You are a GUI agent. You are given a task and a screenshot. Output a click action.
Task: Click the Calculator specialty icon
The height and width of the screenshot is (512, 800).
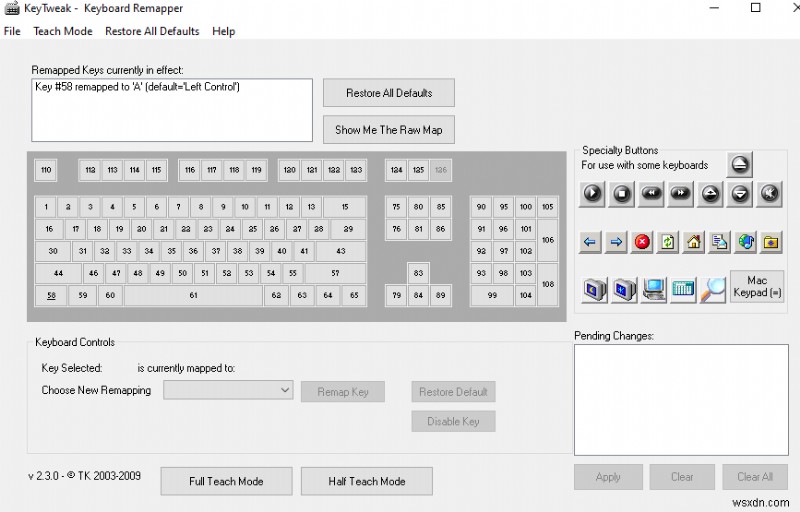coord(684,290)
